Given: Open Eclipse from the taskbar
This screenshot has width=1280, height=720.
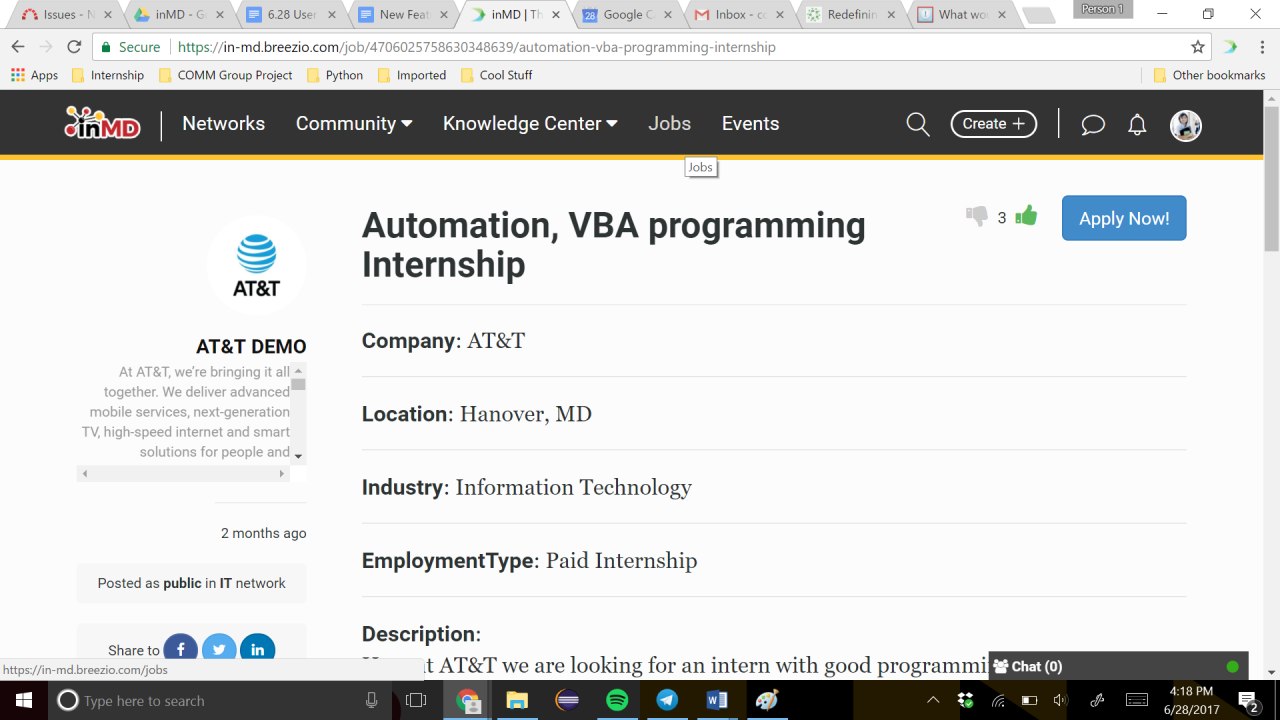Looking at the screenshot, I should tap(567, 700).
